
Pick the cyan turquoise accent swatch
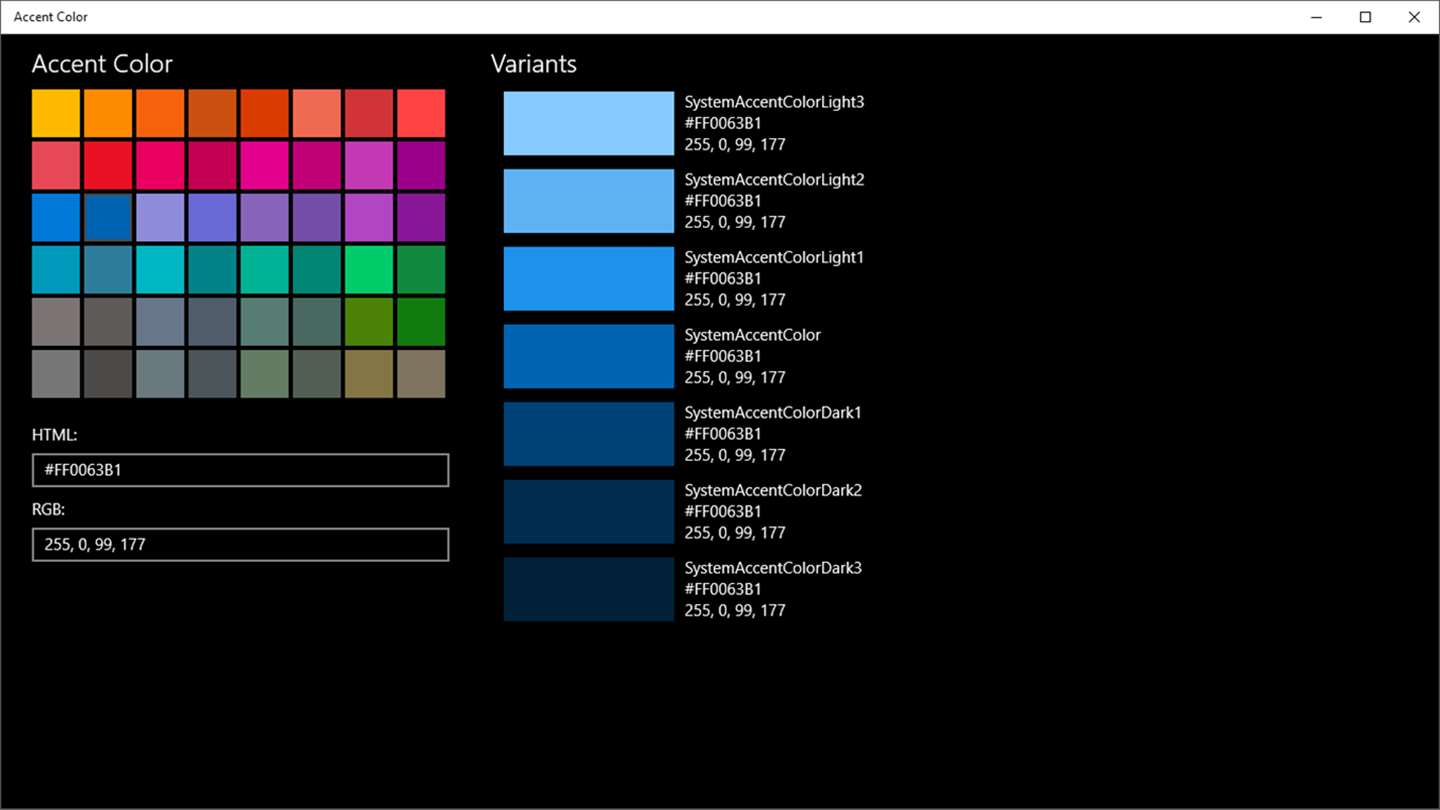pos(160,270)
